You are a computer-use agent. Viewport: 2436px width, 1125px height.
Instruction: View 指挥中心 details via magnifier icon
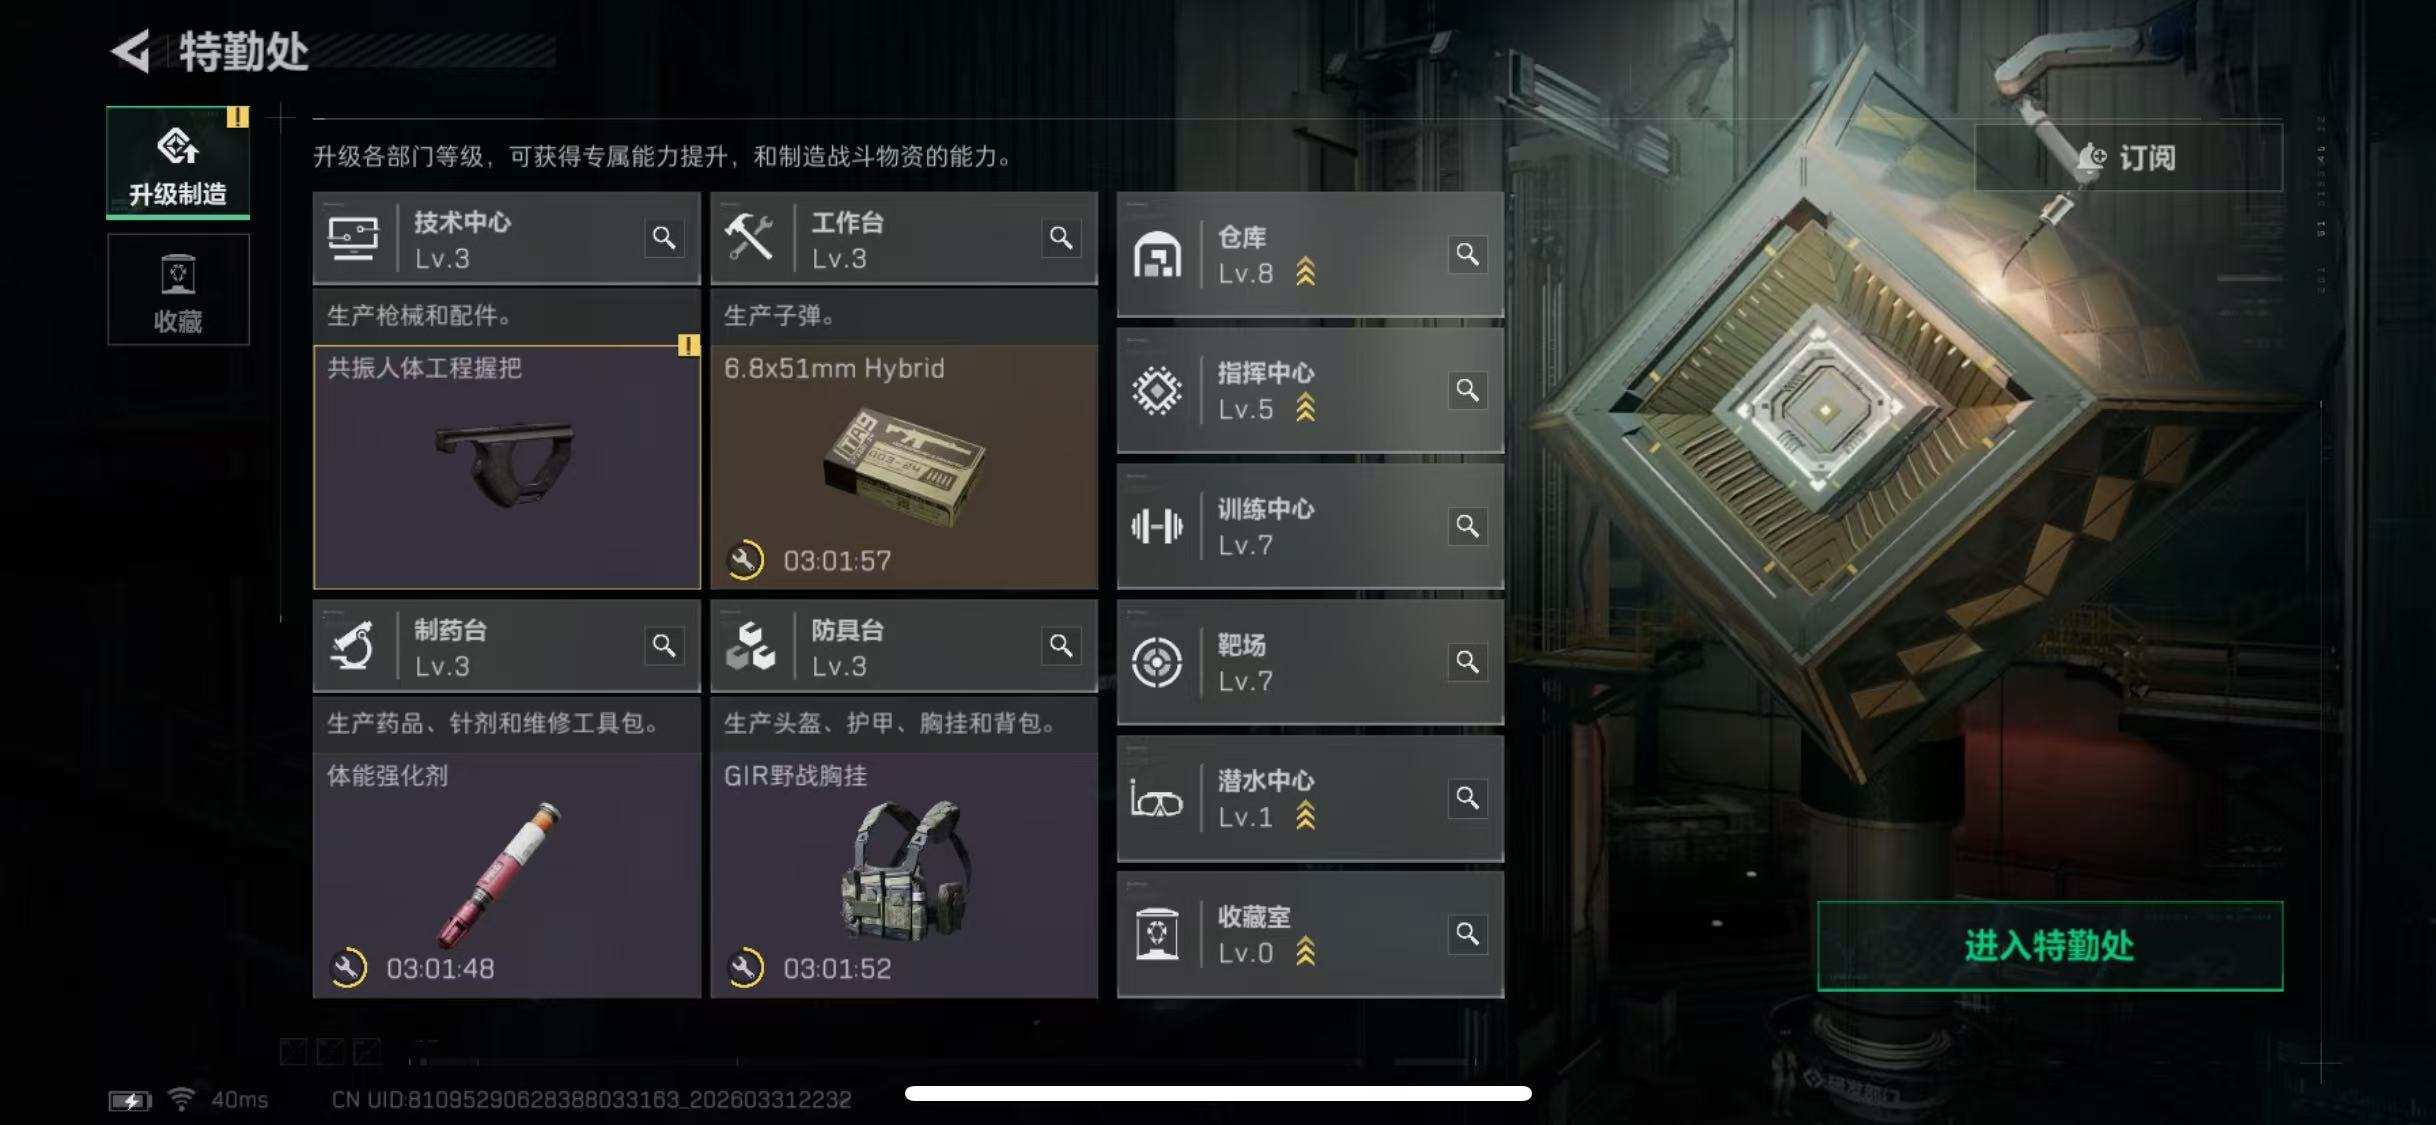point(1467,390)
